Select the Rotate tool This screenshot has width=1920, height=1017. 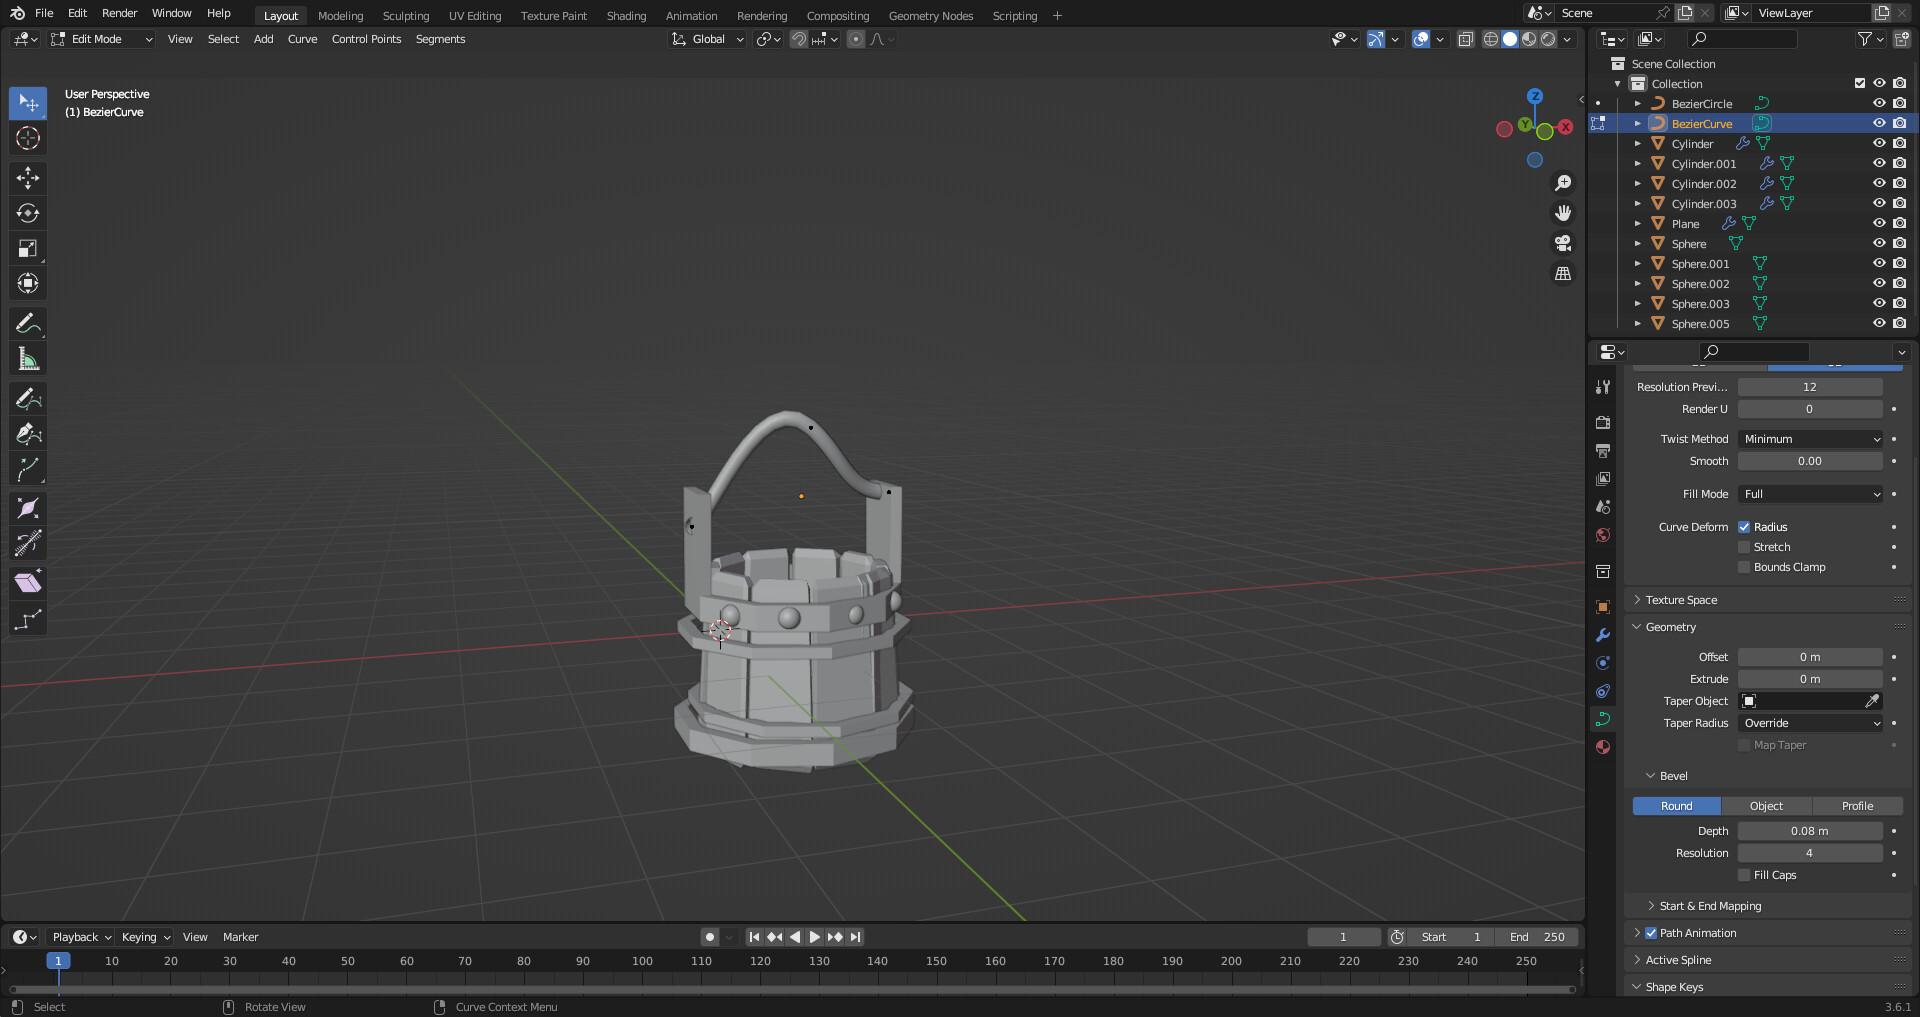(x=27, y=212)
